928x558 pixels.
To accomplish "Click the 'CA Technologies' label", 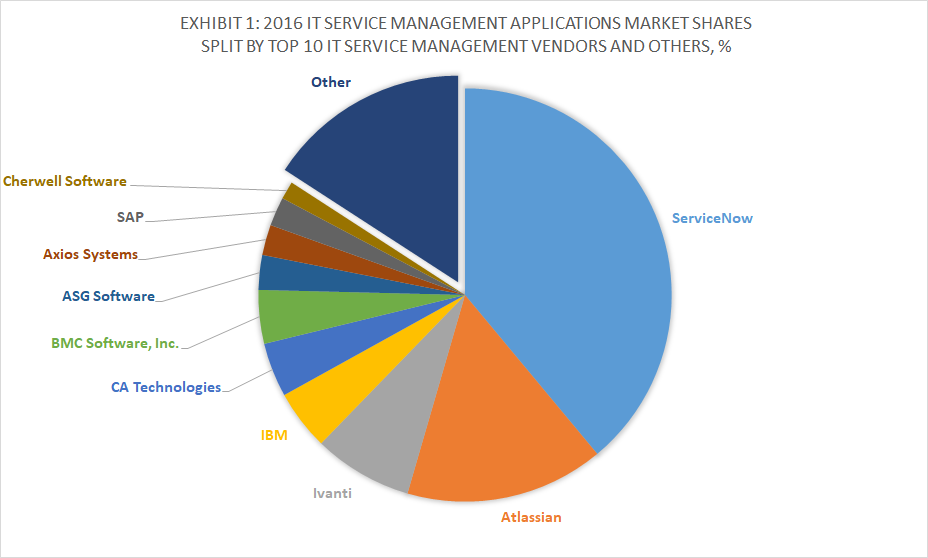I will (166, 387).
